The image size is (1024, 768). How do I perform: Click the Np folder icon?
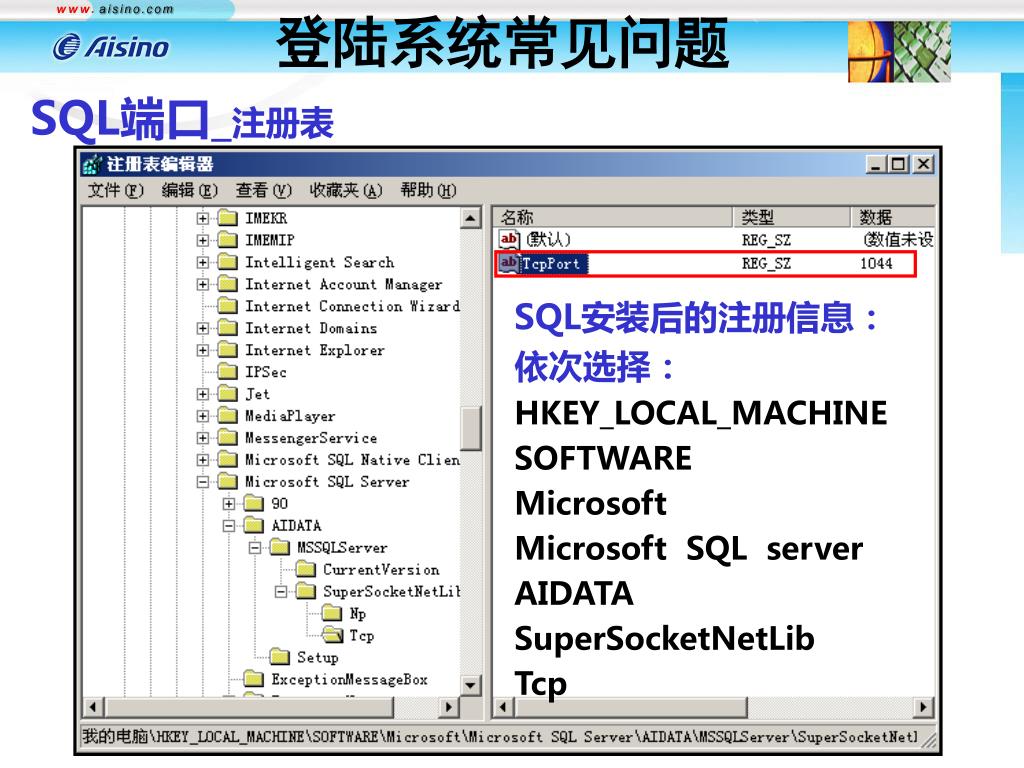(332, 613)
